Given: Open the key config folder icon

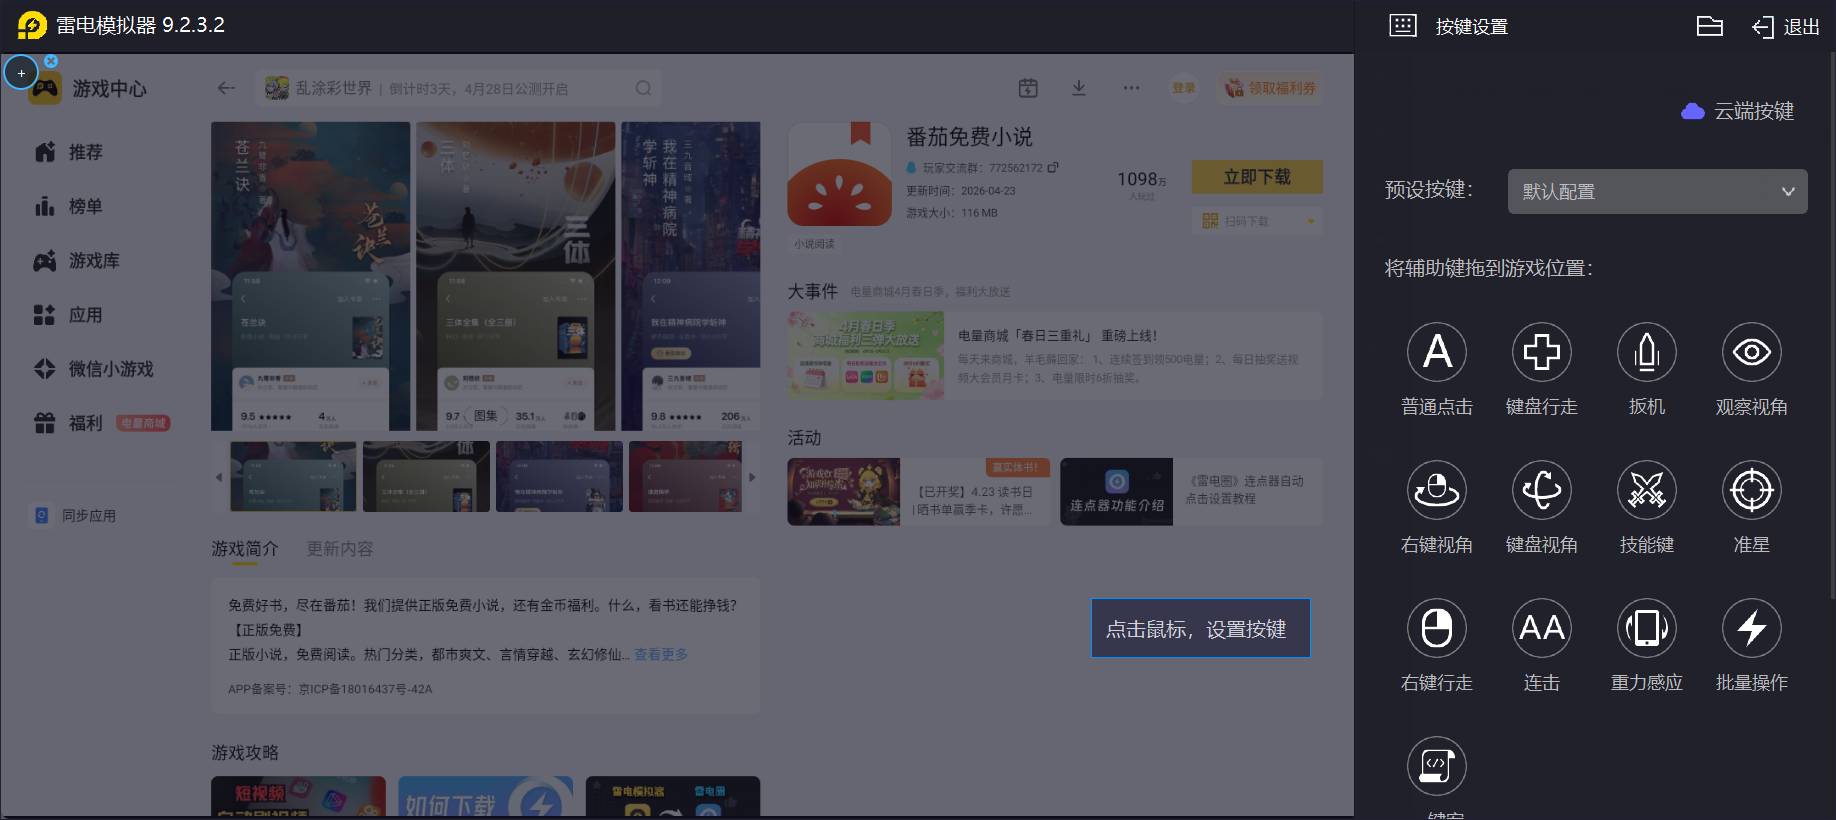Looking at the screenshot, I should (x=1710, y=26).
